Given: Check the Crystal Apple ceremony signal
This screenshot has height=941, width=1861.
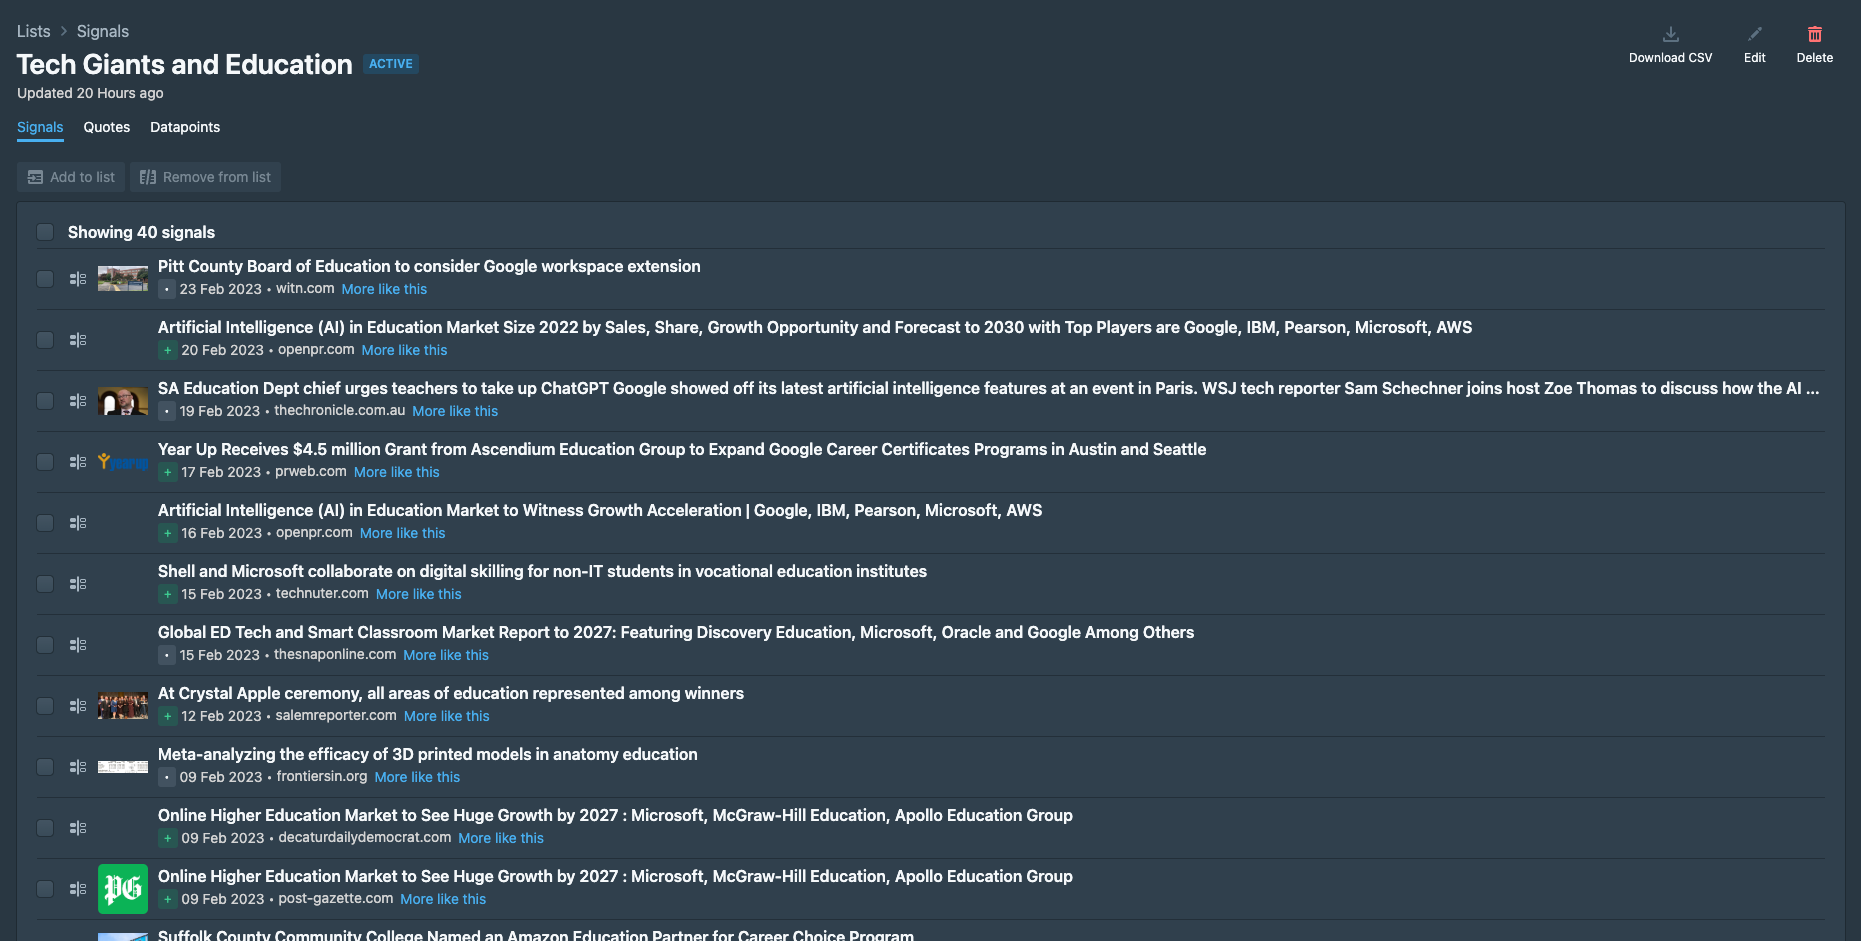Looking at the screenshot, I should click(45, 706).
